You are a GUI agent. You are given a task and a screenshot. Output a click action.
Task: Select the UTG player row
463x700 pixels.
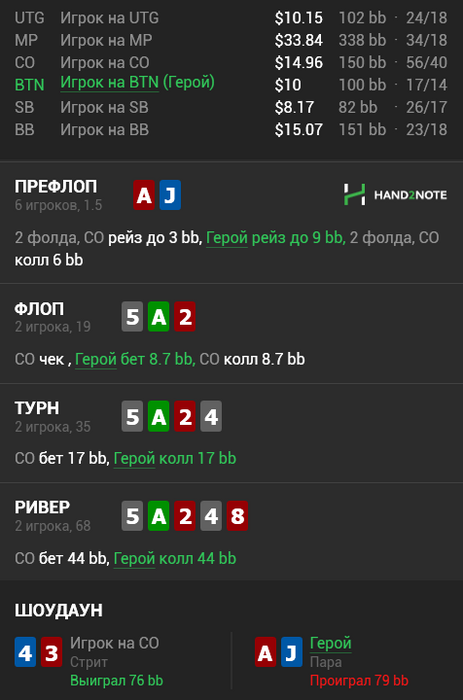(231, 18)
